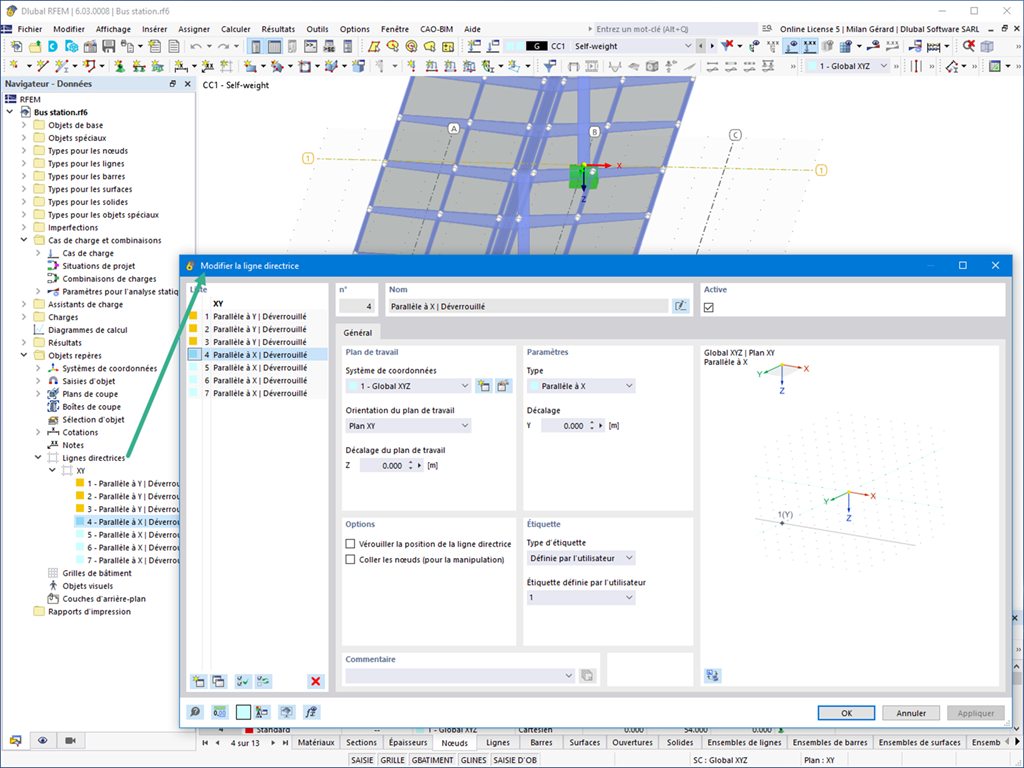This screenshot has height=768, width=1024.
Task: Open Type dropdown showing Parallèle à X
Action: pyautogui.click(x=581, y=386)
